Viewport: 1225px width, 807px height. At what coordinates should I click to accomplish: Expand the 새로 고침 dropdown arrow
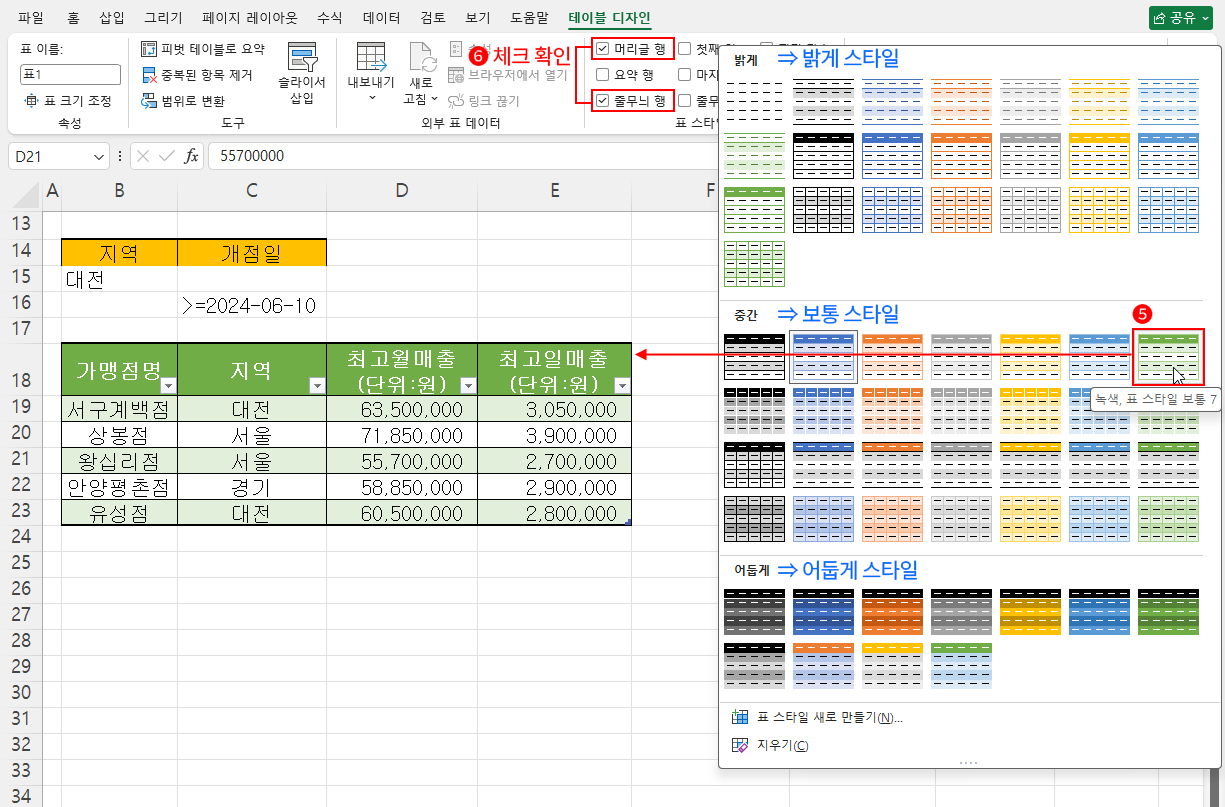tap(434, 99)
